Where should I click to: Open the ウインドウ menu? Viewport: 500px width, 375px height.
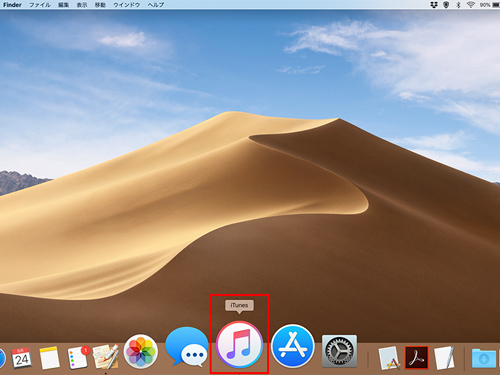click(126, 5)
